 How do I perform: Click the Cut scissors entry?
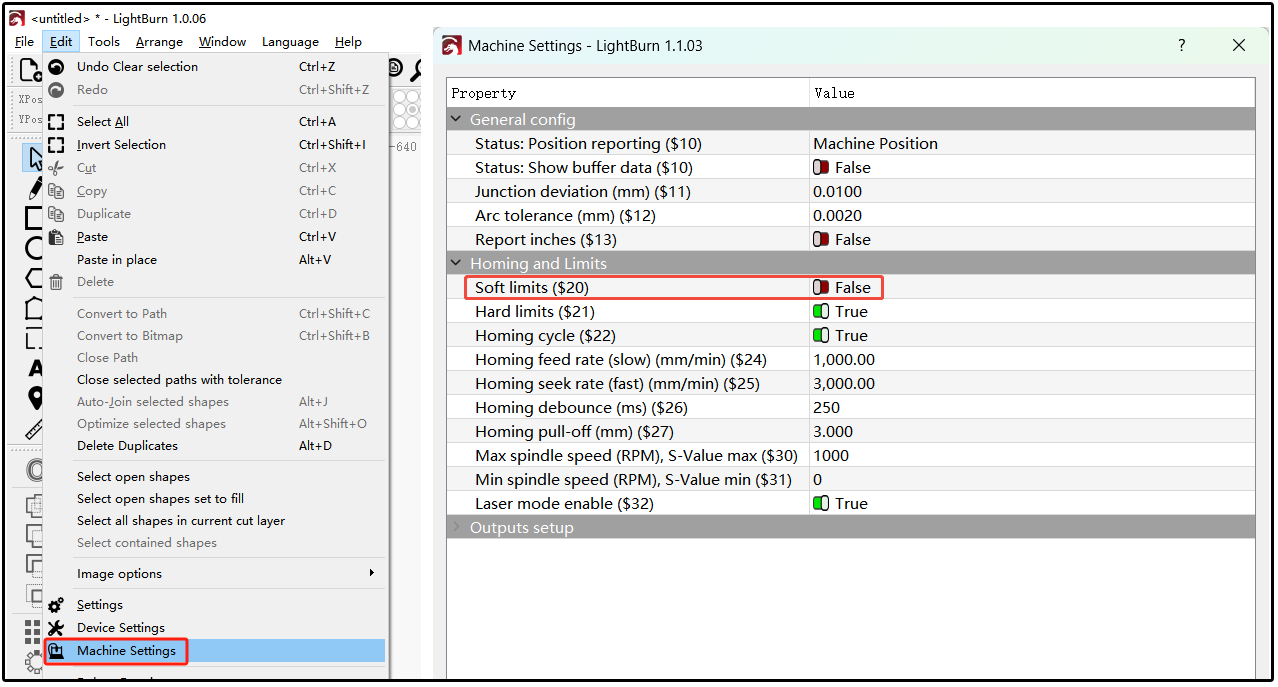214,168
